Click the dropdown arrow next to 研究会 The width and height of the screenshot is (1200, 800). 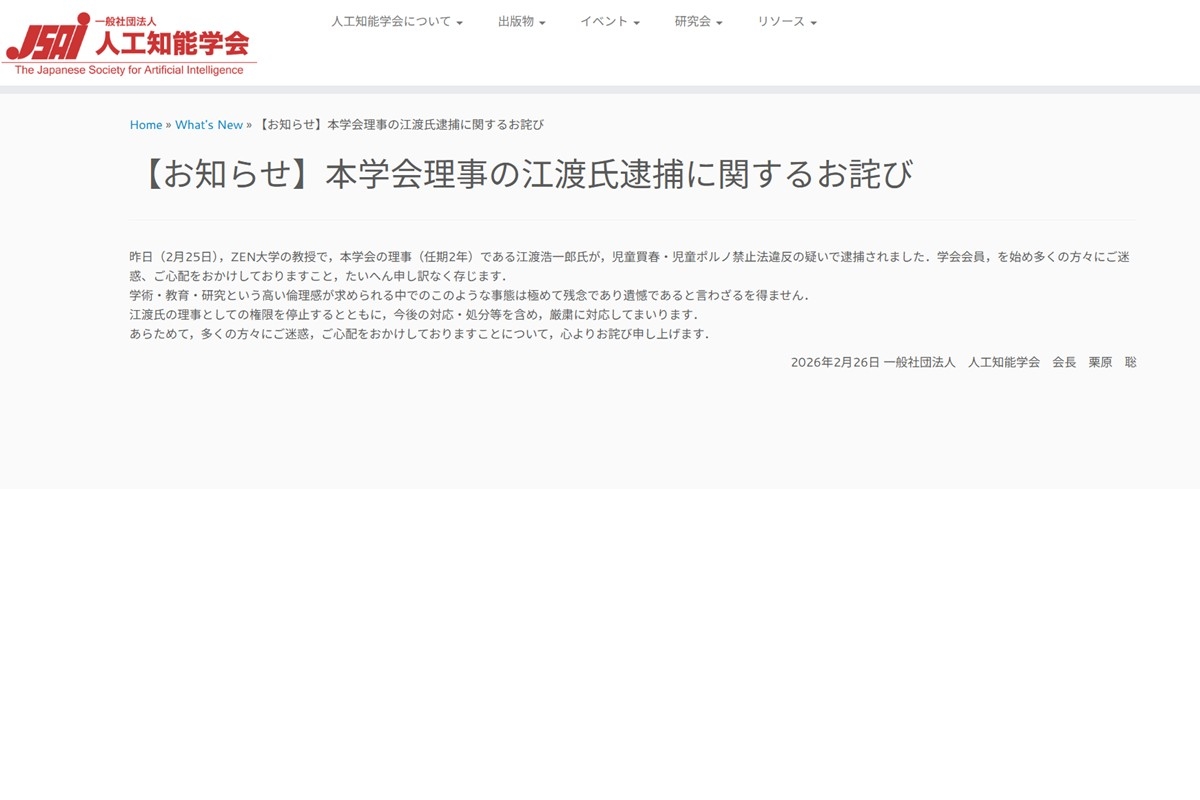point(719,23)
